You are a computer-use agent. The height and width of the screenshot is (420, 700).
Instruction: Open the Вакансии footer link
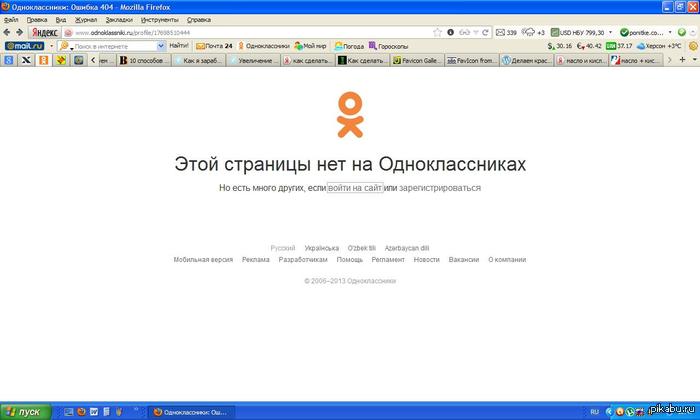pos(464,260)
